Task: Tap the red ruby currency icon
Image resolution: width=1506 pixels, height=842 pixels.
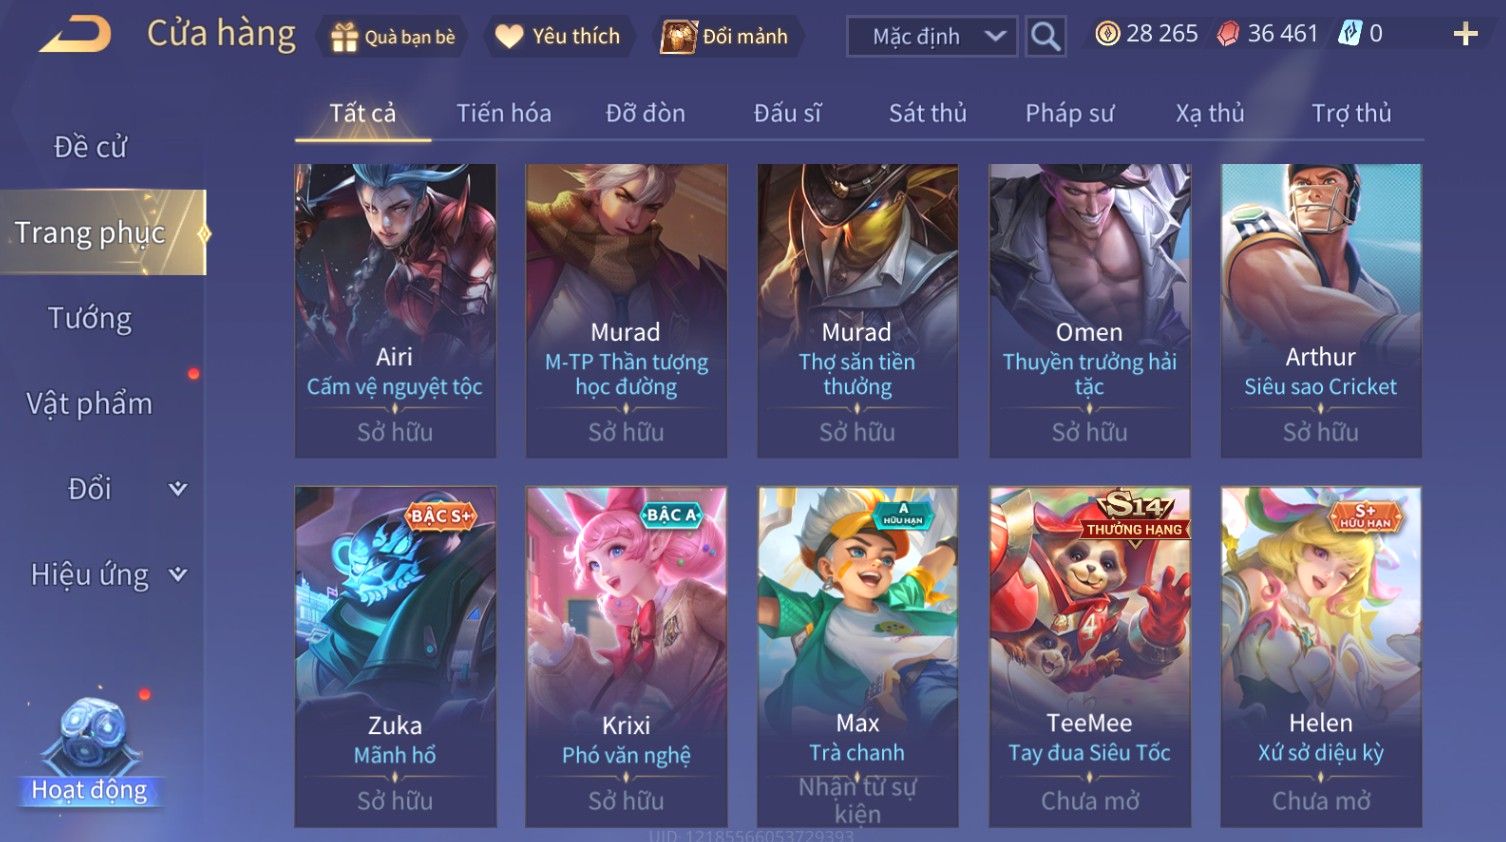Action: [1227, 34]
